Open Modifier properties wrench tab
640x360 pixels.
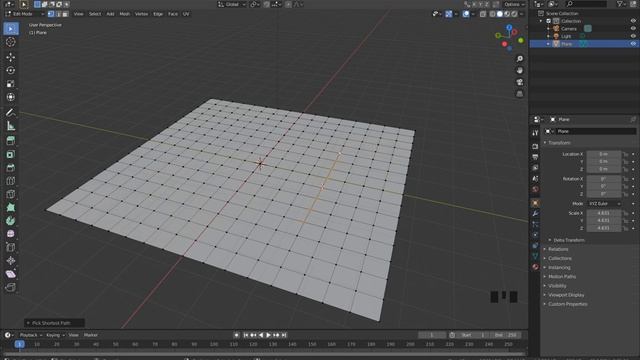pos(535,213)
